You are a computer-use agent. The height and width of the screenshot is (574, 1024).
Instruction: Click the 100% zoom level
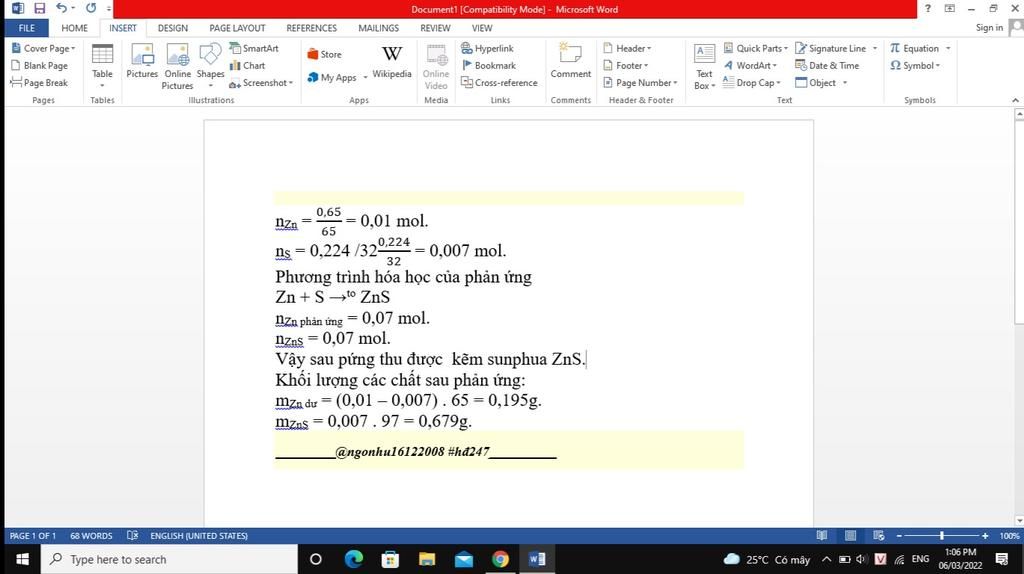click(1009, 535)
